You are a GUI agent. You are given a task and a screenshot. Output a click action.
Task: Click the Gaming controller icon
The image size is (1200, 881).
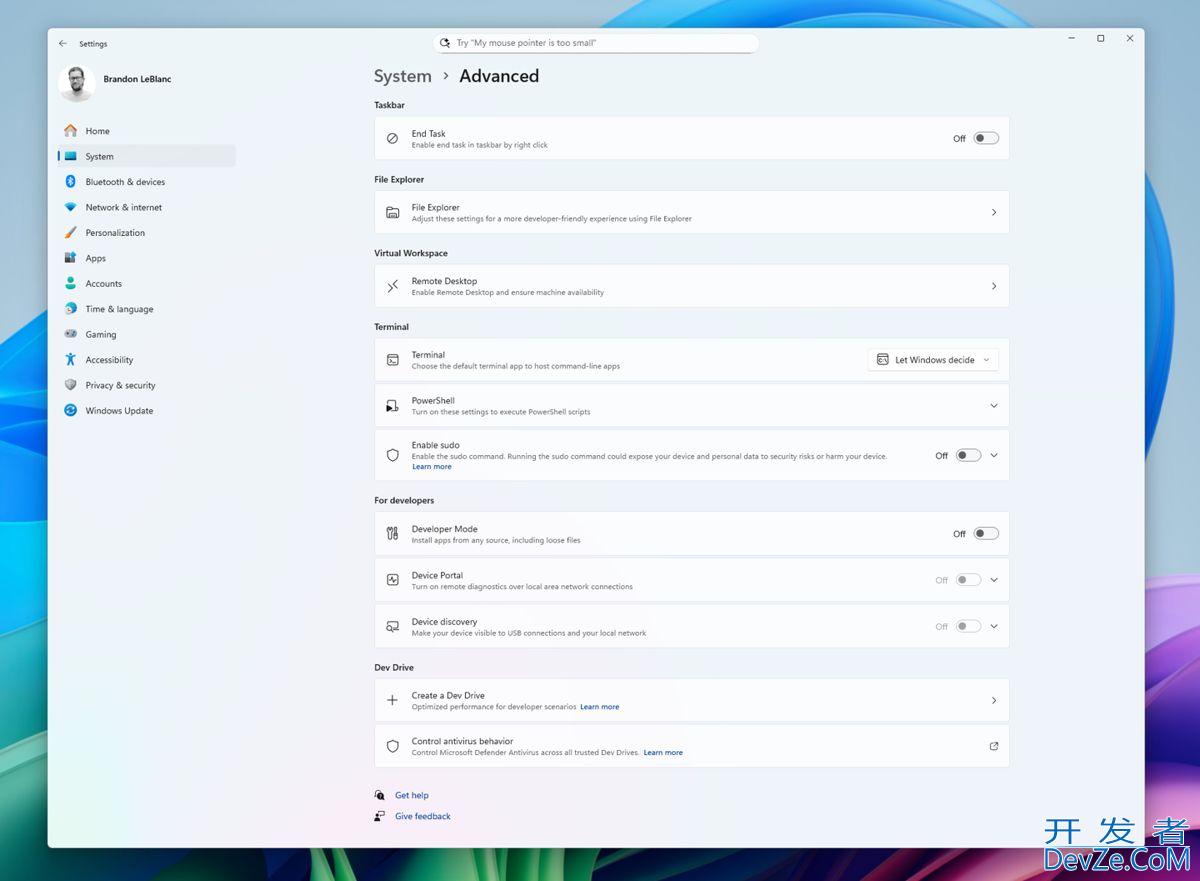(70, 334)
